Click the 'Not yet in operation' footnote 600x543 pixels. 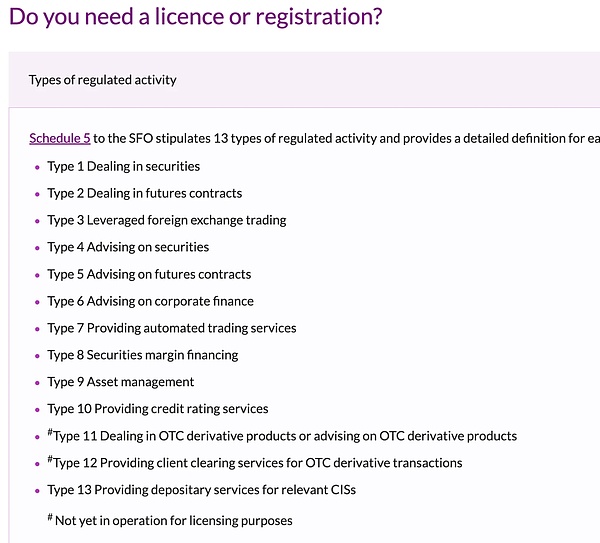(x=173, y=521)
